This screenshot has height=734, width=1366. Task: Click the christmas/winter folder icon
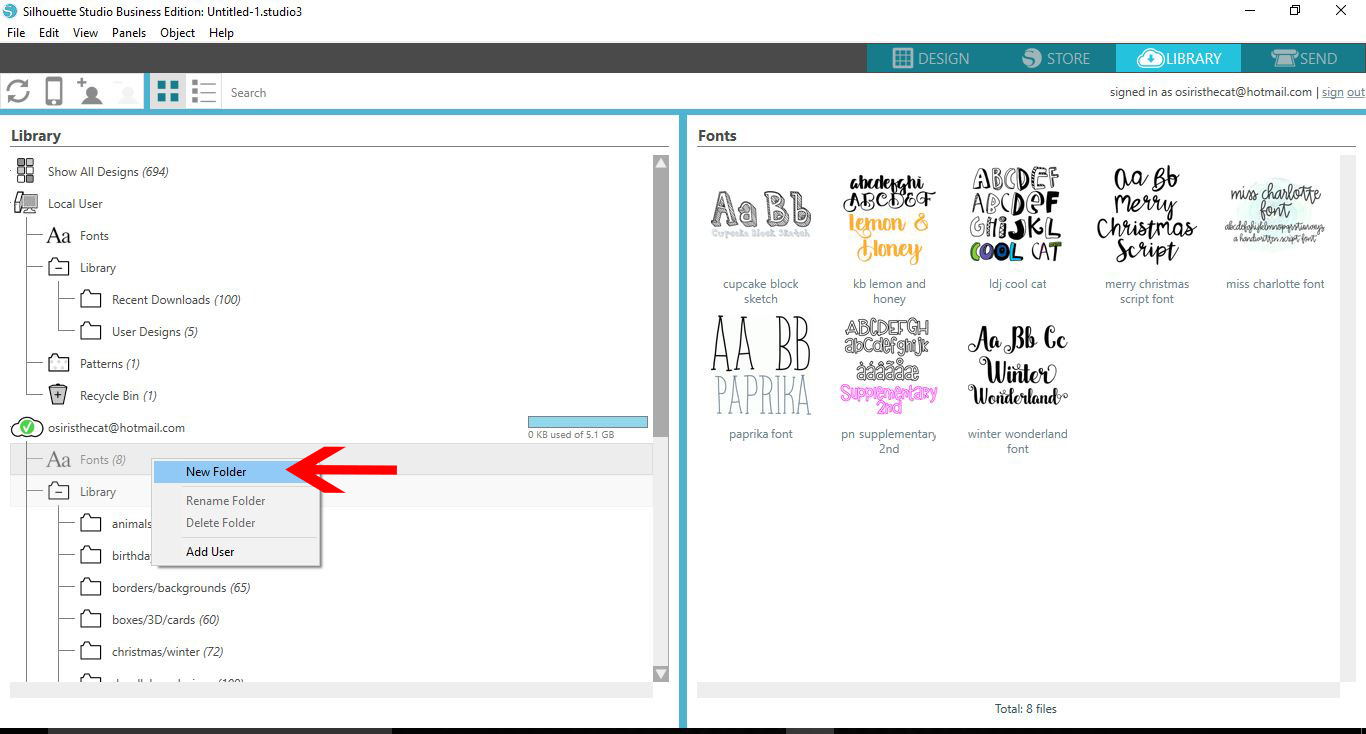coord(91,651)
